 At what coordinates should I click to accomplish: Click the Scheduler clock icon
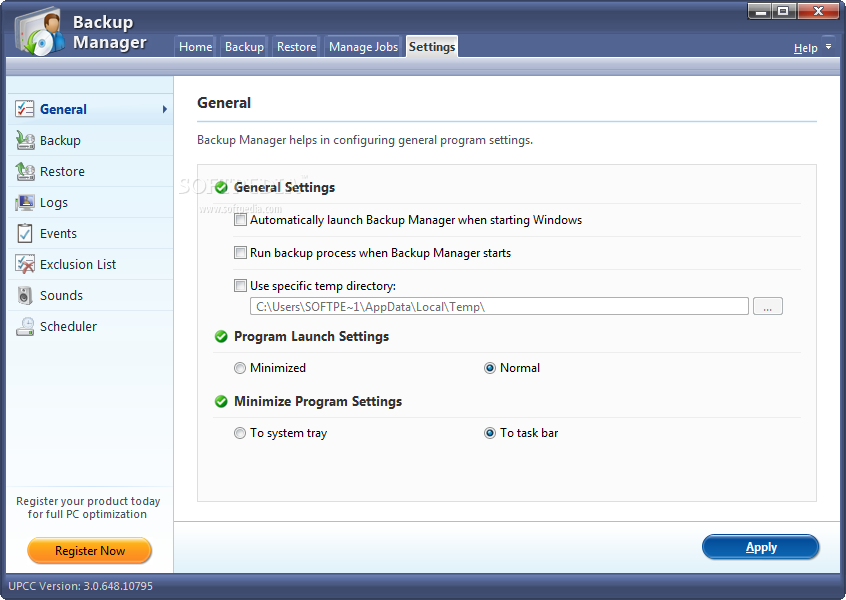tap(25, 326)
